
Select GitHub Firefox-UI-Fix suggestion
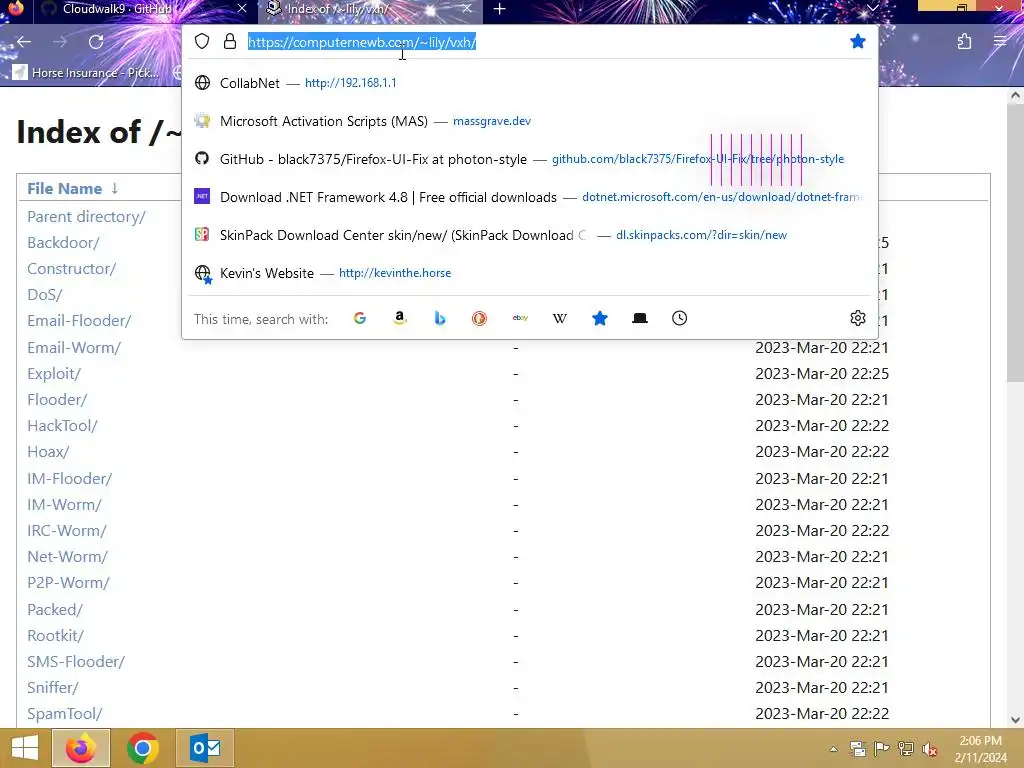pos(530,159)
